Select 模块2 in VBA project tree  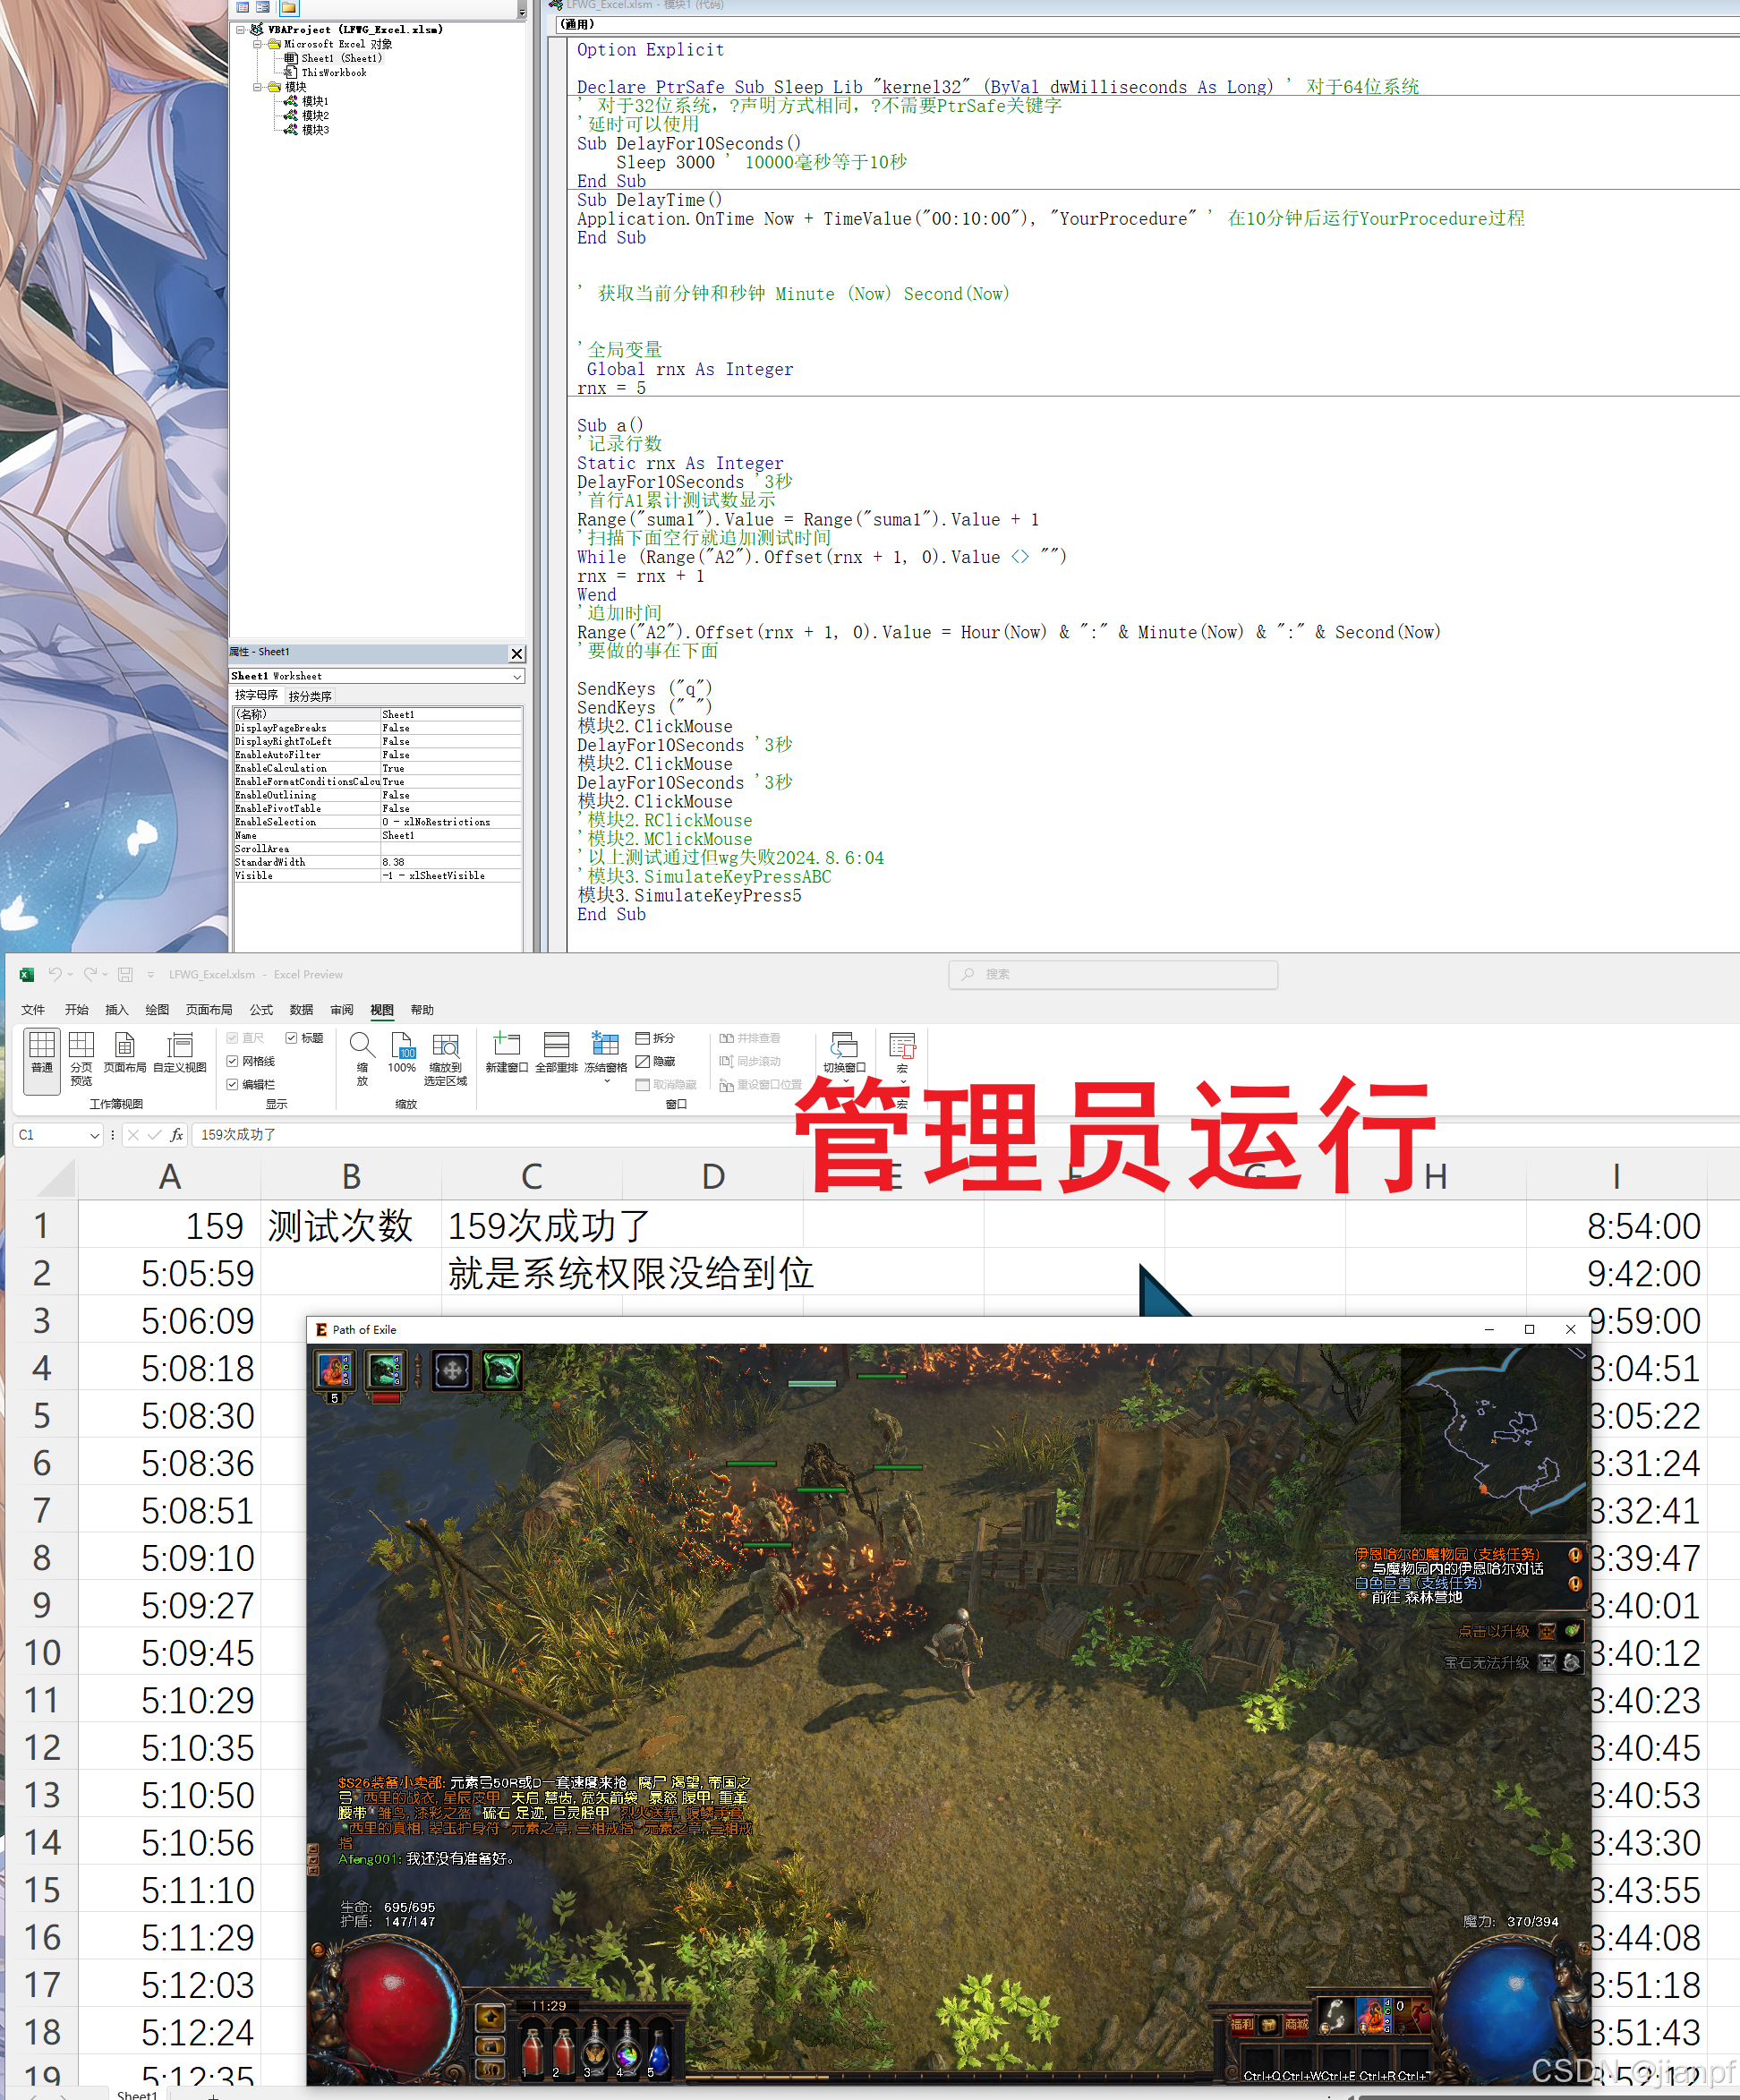[x=315, y=115]
